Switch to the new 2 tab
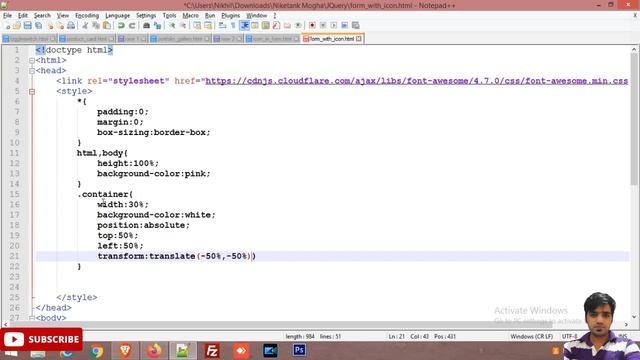Image resolution: width=640 pixels, height=360 pixels. (x=228, y=39)
